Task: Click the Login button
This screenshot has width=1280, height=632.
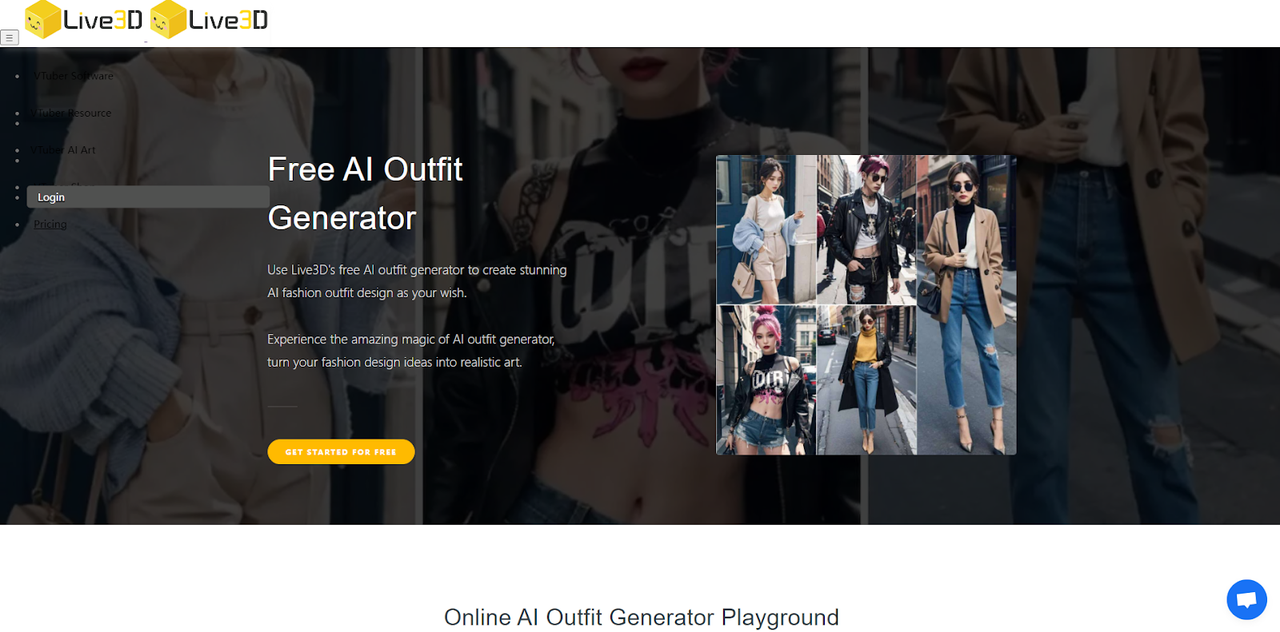Action: tap(148, 197)
